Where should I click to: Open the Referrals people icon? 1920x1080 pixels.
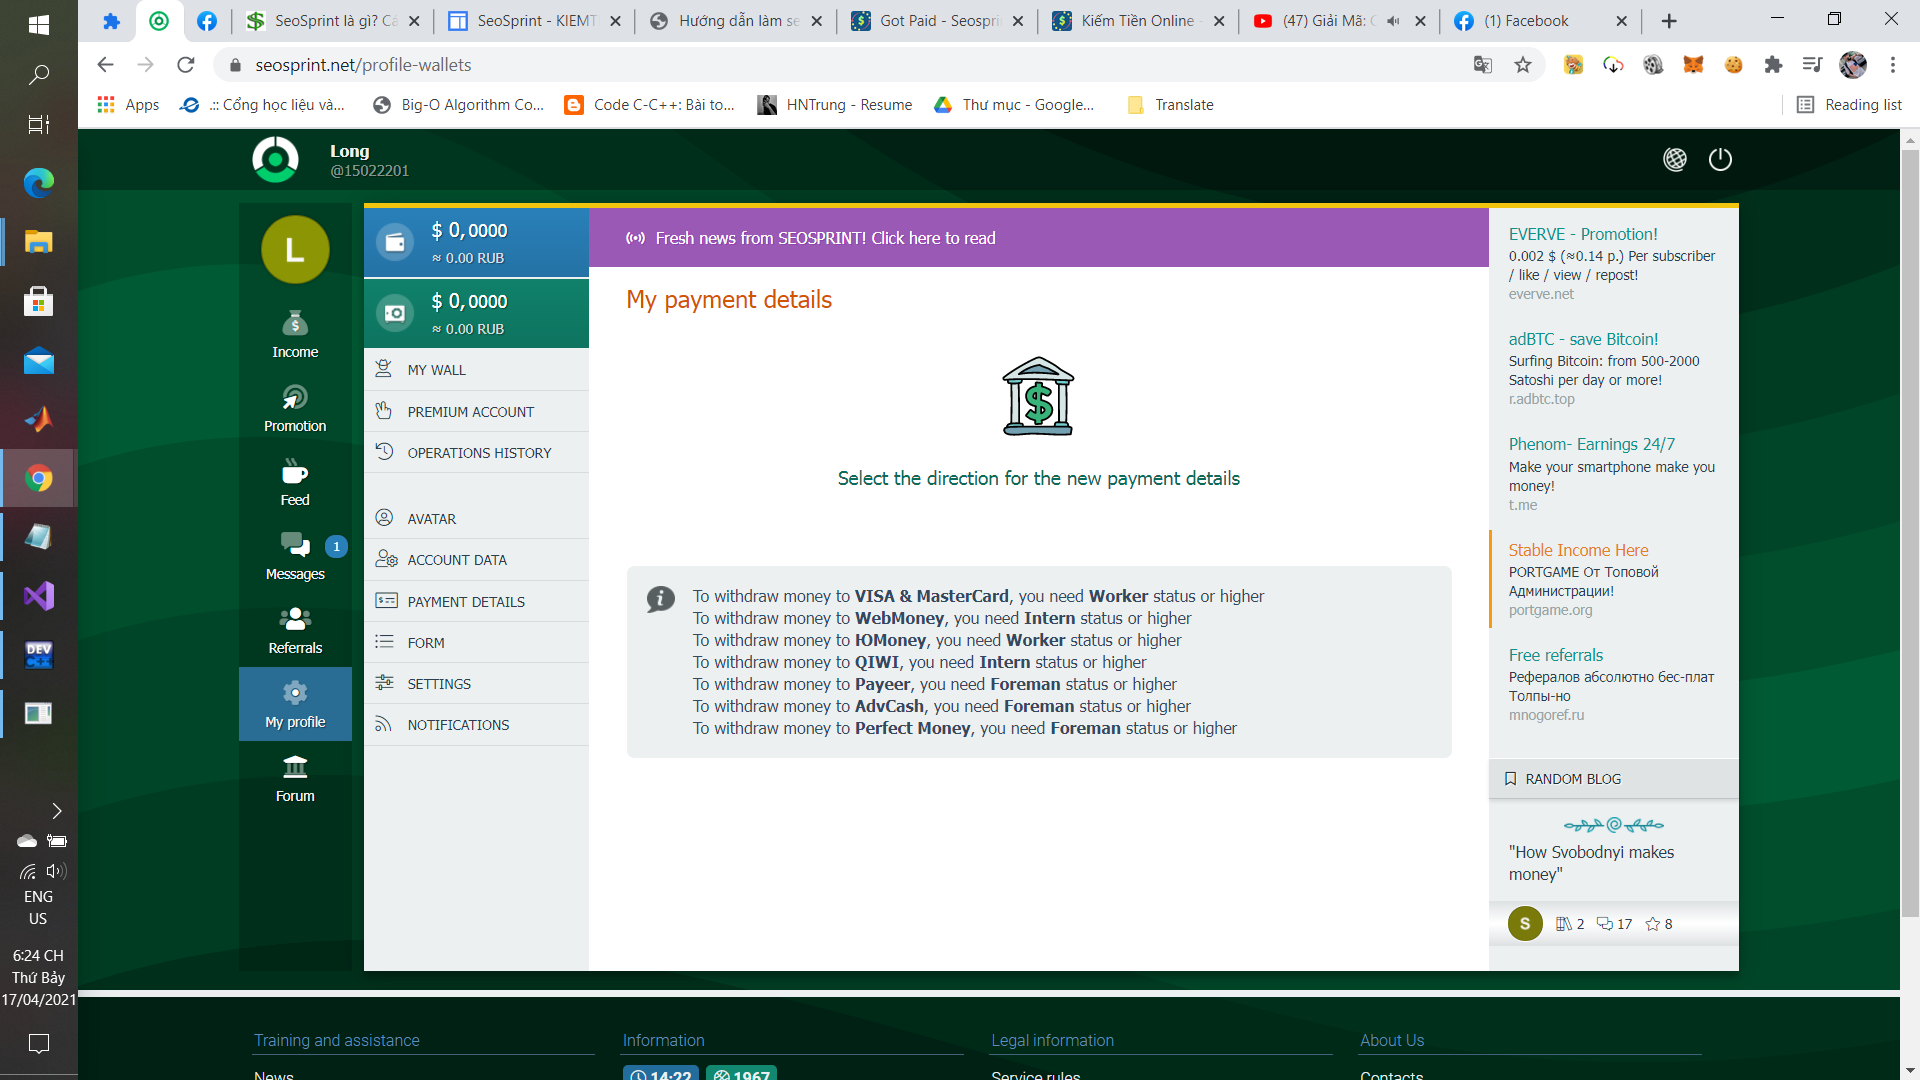pos(295,620)
